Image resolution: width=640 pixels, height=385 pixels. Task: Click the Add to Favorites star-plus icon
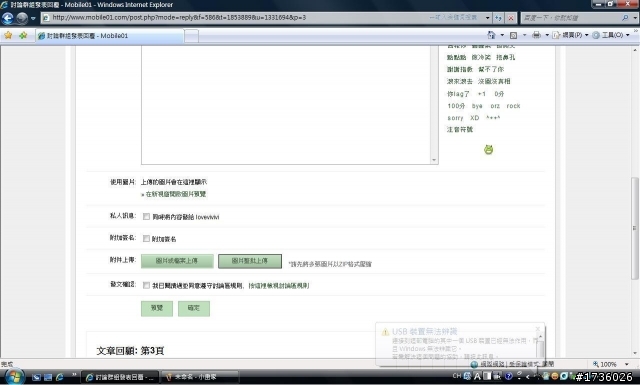point(23,36)
